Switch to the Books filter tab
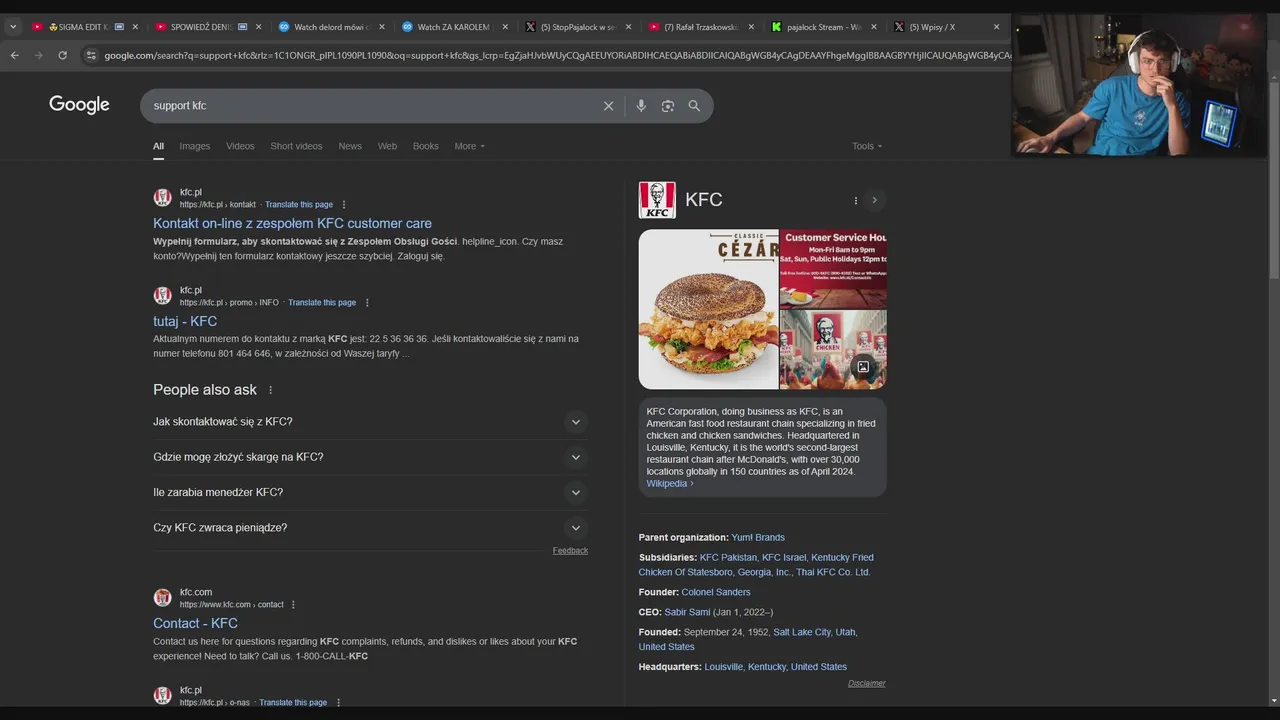The height and width of the screenshot is (720, 1280). pyautogui.click(x=426, y=146)
